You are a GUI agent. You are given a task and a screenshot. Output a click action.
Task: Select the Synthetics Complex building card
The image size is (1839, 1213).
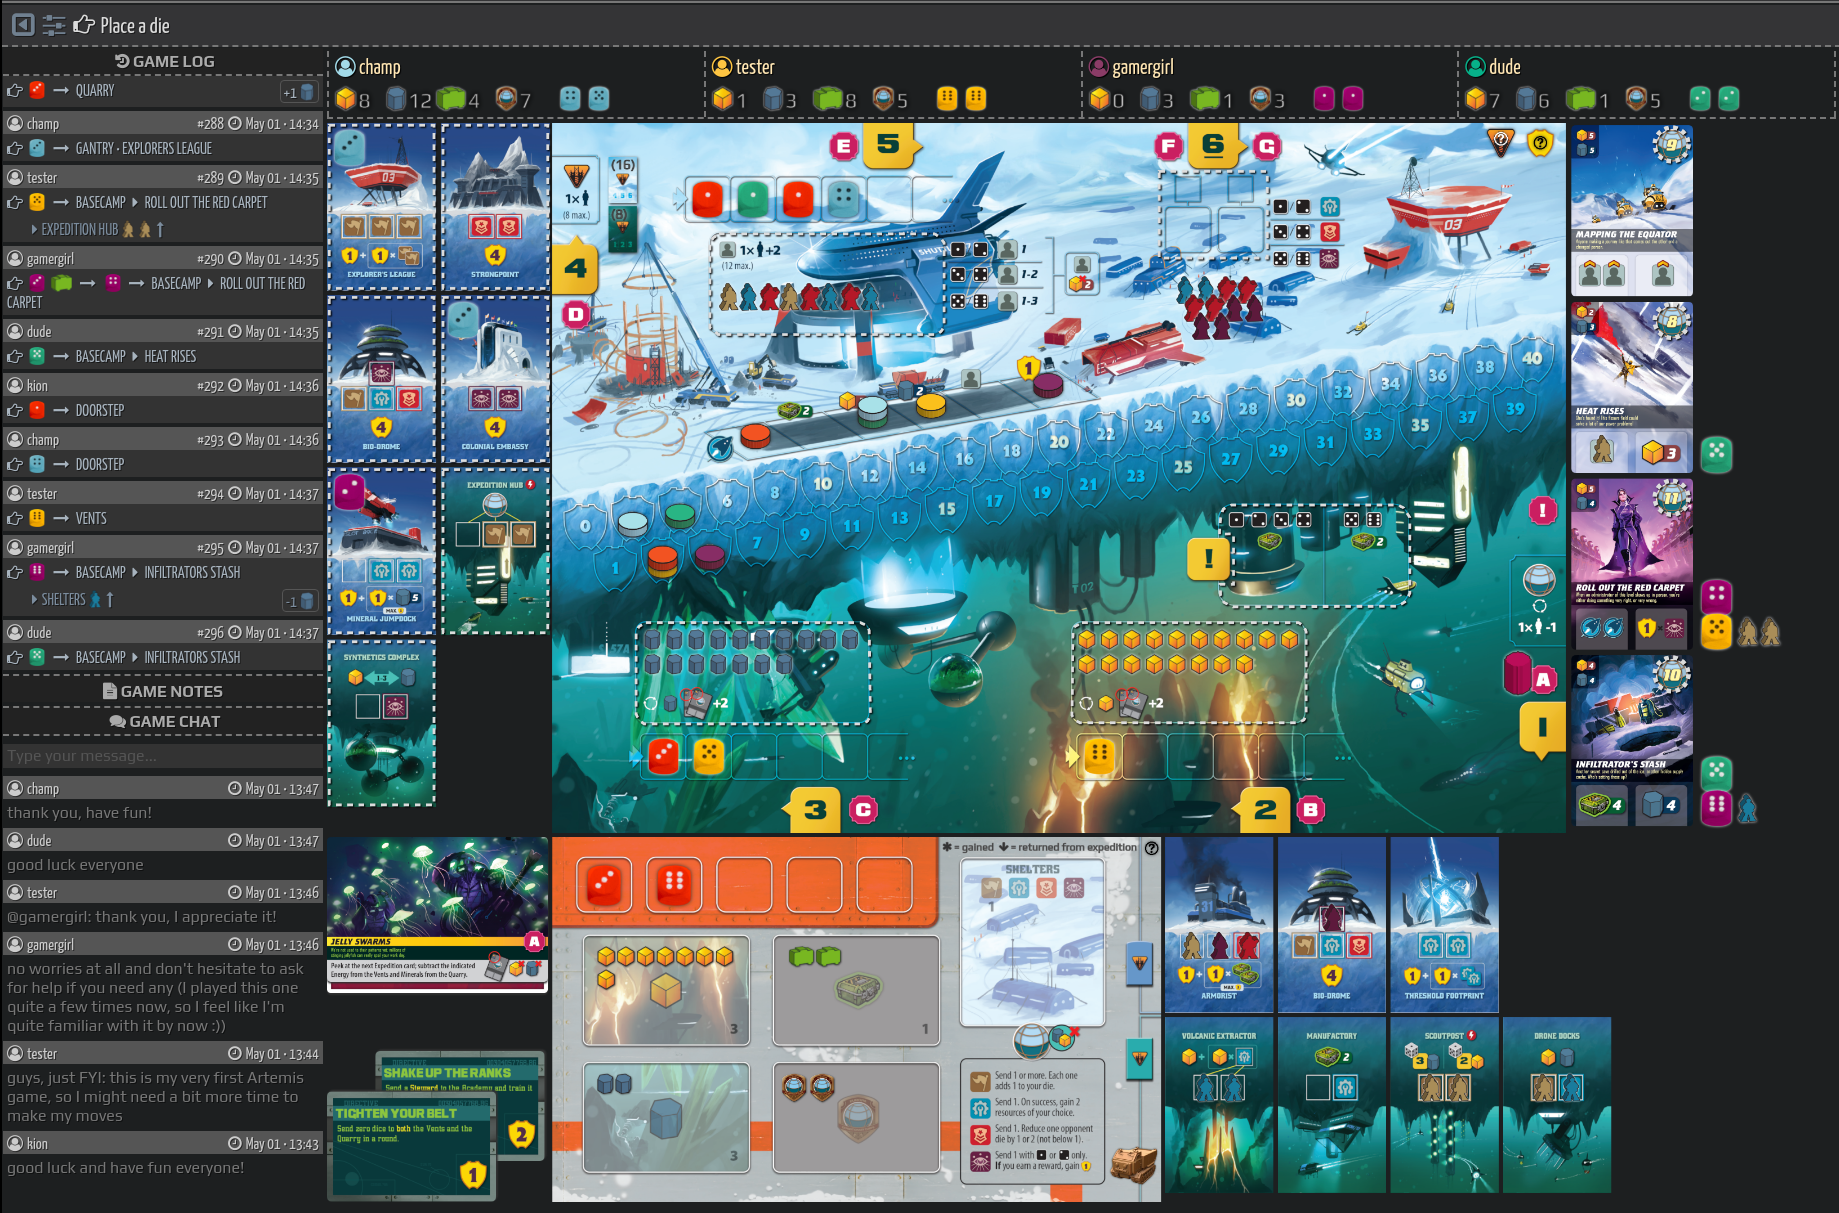pyautogui.click(x=382, y=724)
